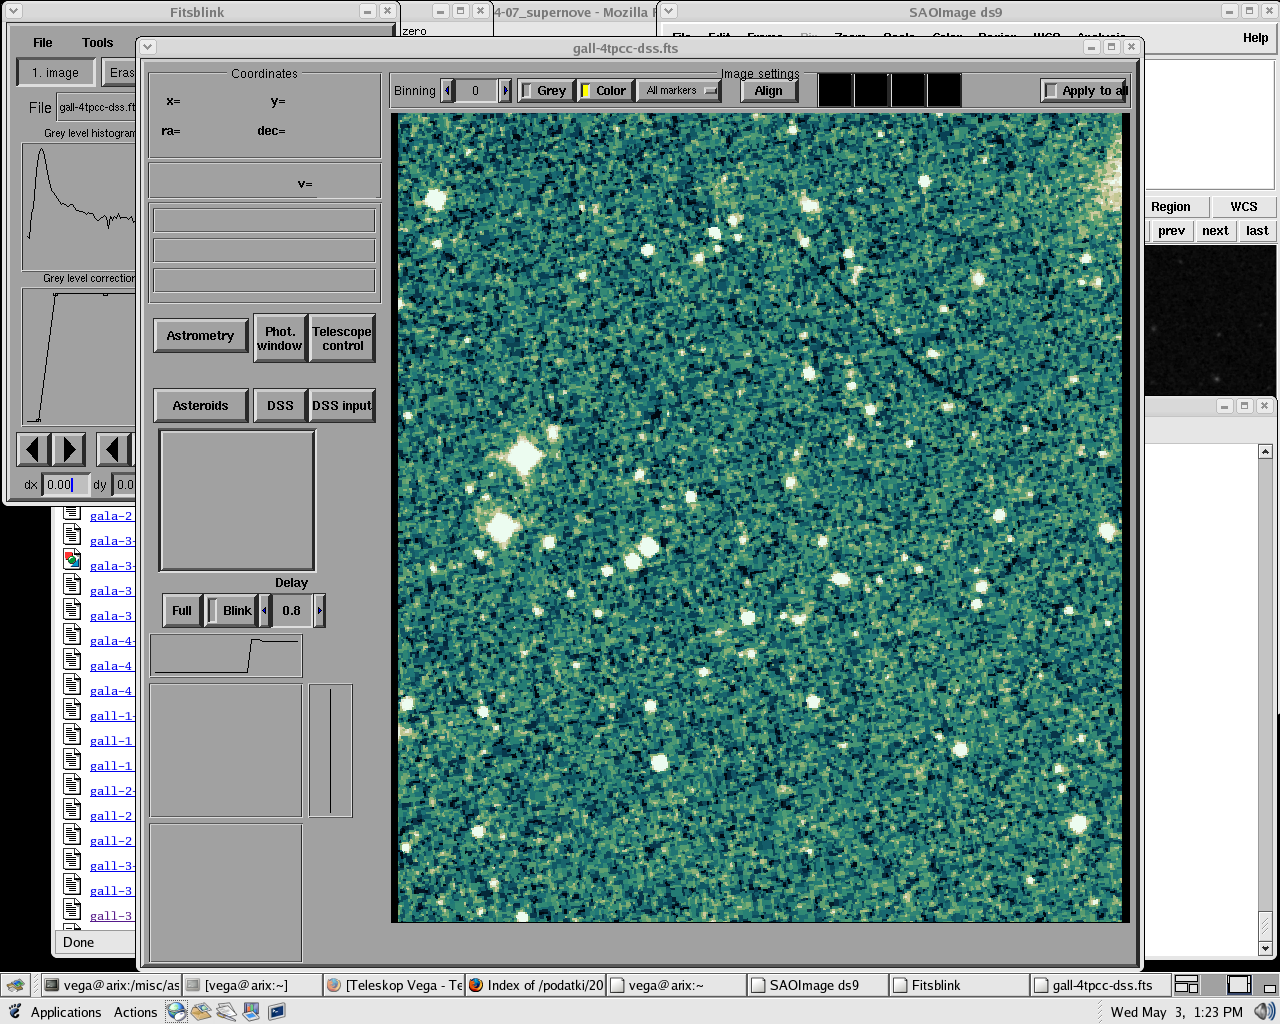Open the Astrometry panel
The width and height of the screenshot is (1280, 1024).
(x=200, y=336)
